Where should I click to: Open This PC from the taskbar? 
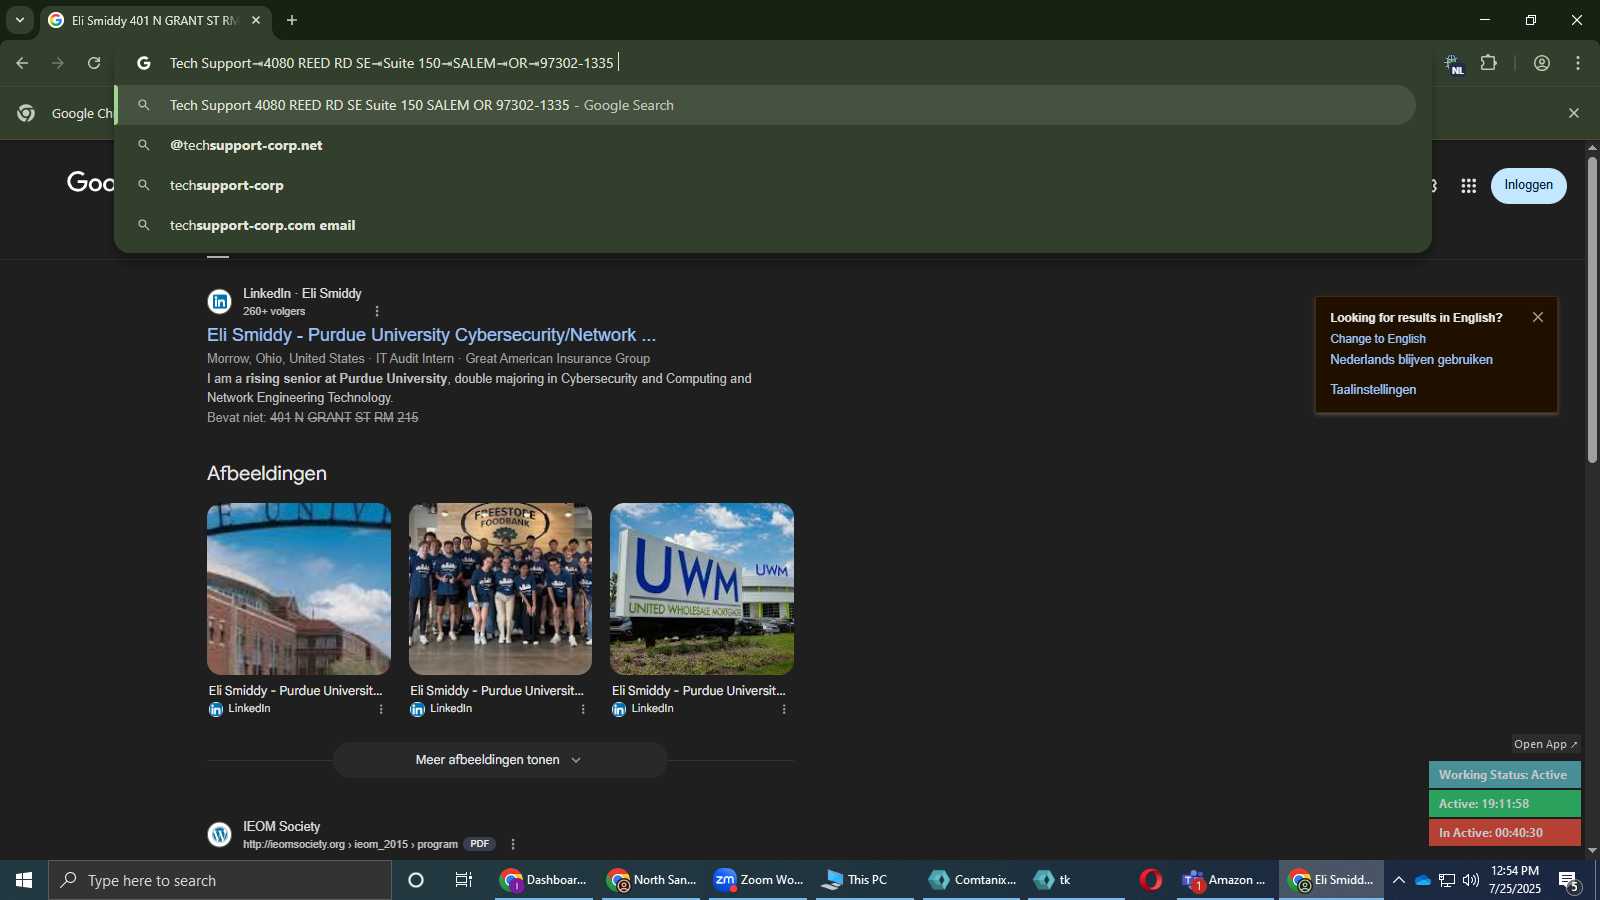pyautogui.click(x=865, y=880)
